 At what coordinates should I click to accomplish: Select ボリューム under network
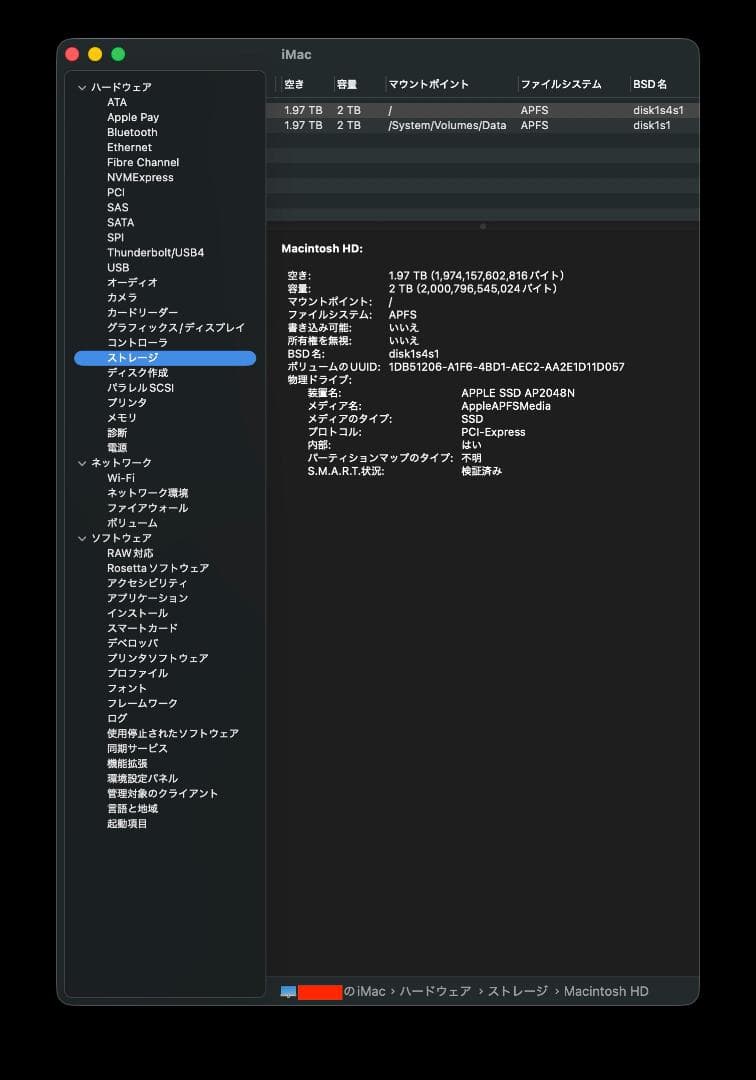pyautogui.click(x=132, y=523)
